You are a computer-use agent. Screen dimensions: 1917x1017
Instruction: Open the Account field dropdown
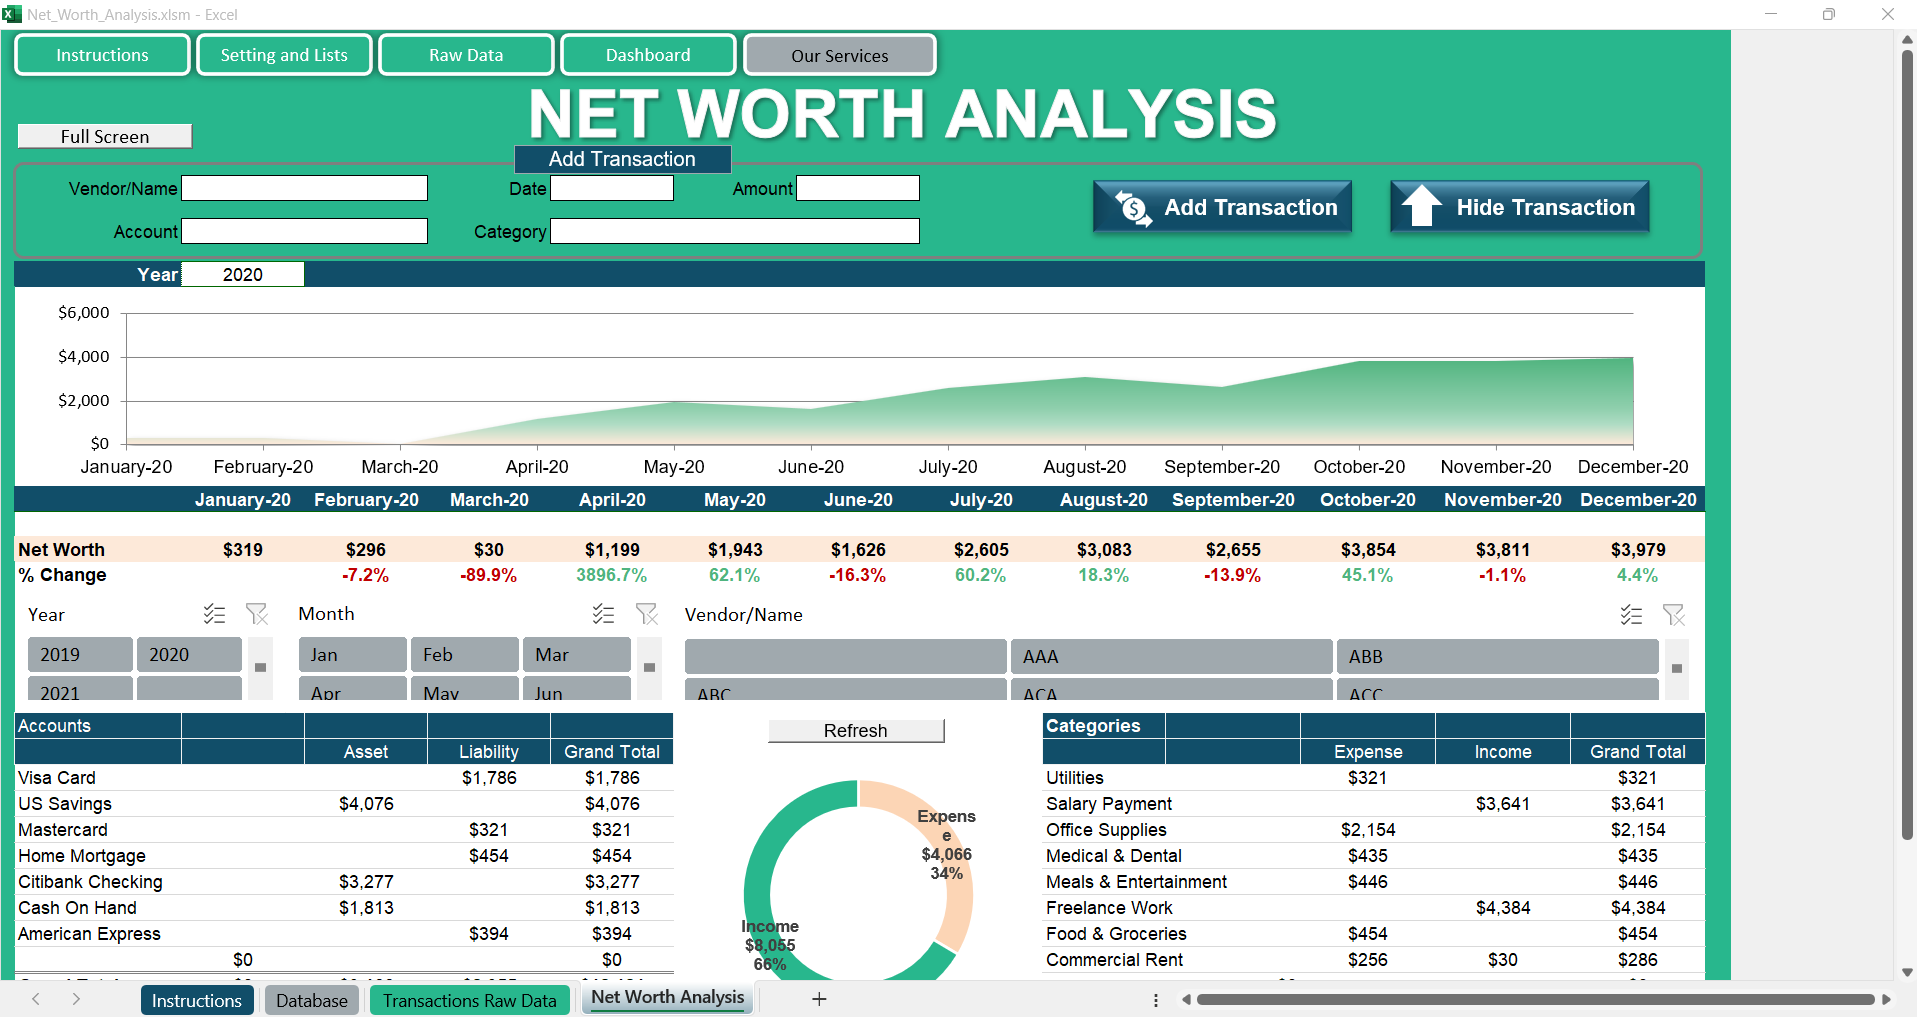pos(304,232)
